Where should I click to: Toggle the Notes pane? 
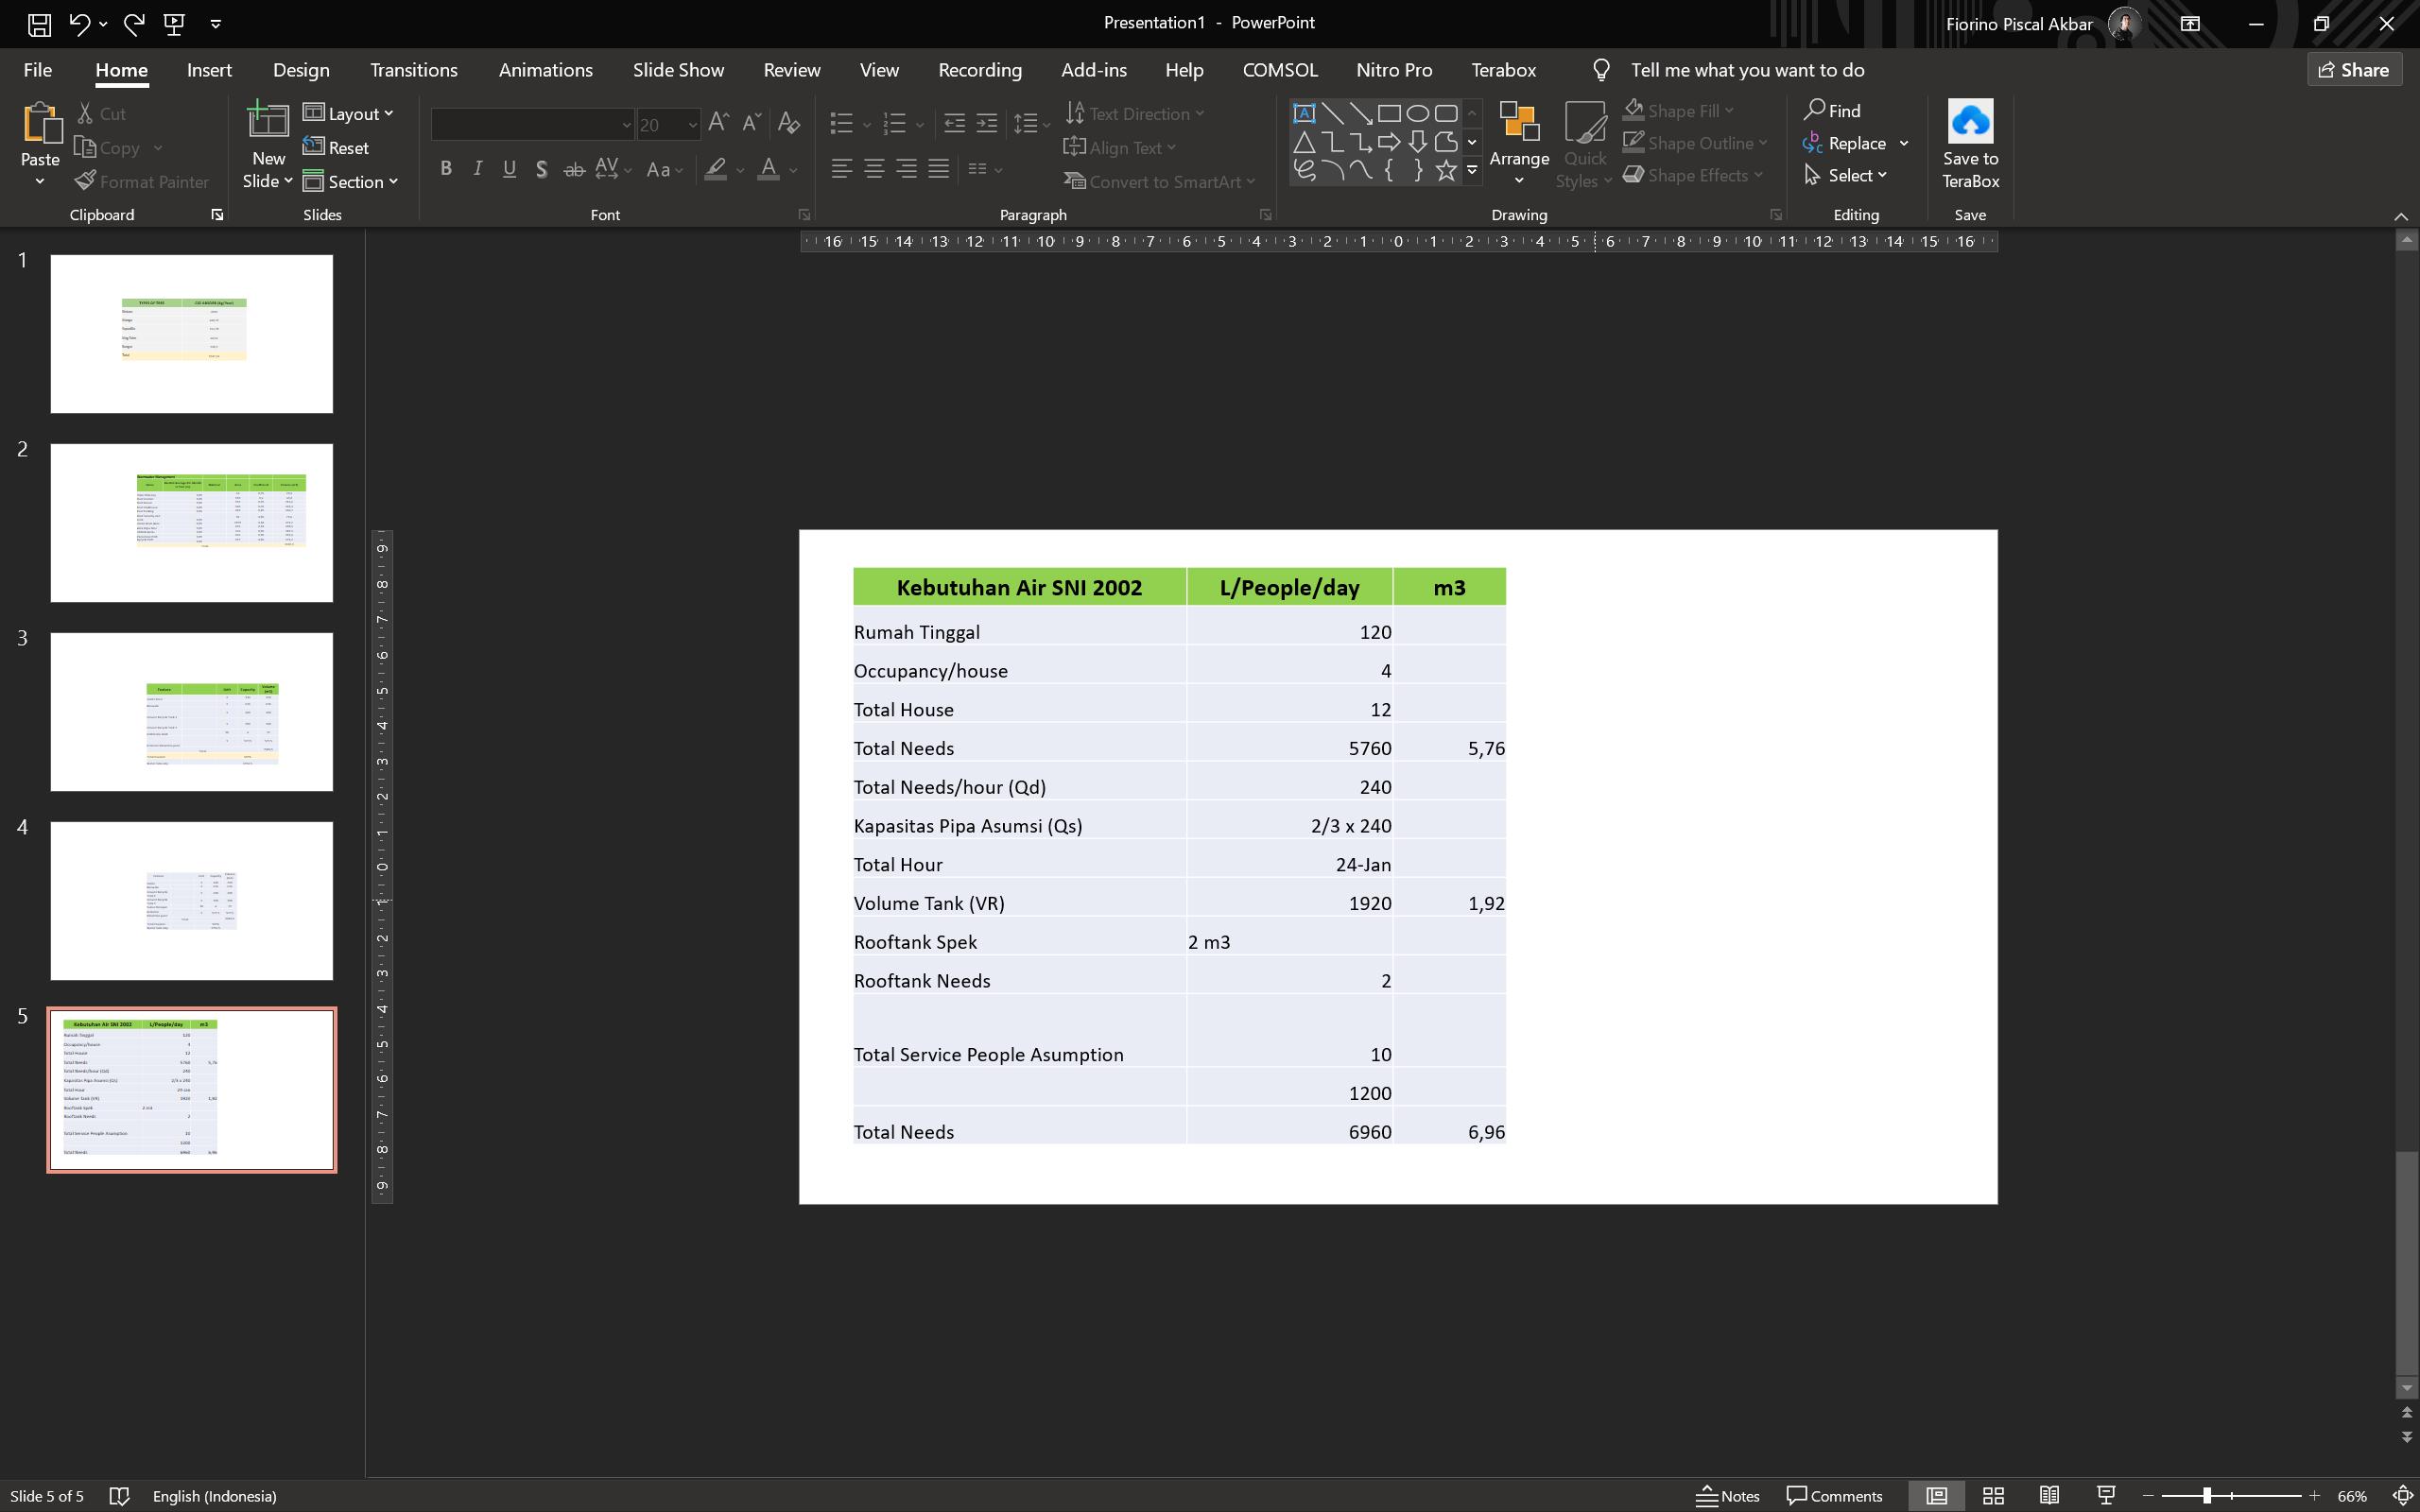tap(1728, 1496)
